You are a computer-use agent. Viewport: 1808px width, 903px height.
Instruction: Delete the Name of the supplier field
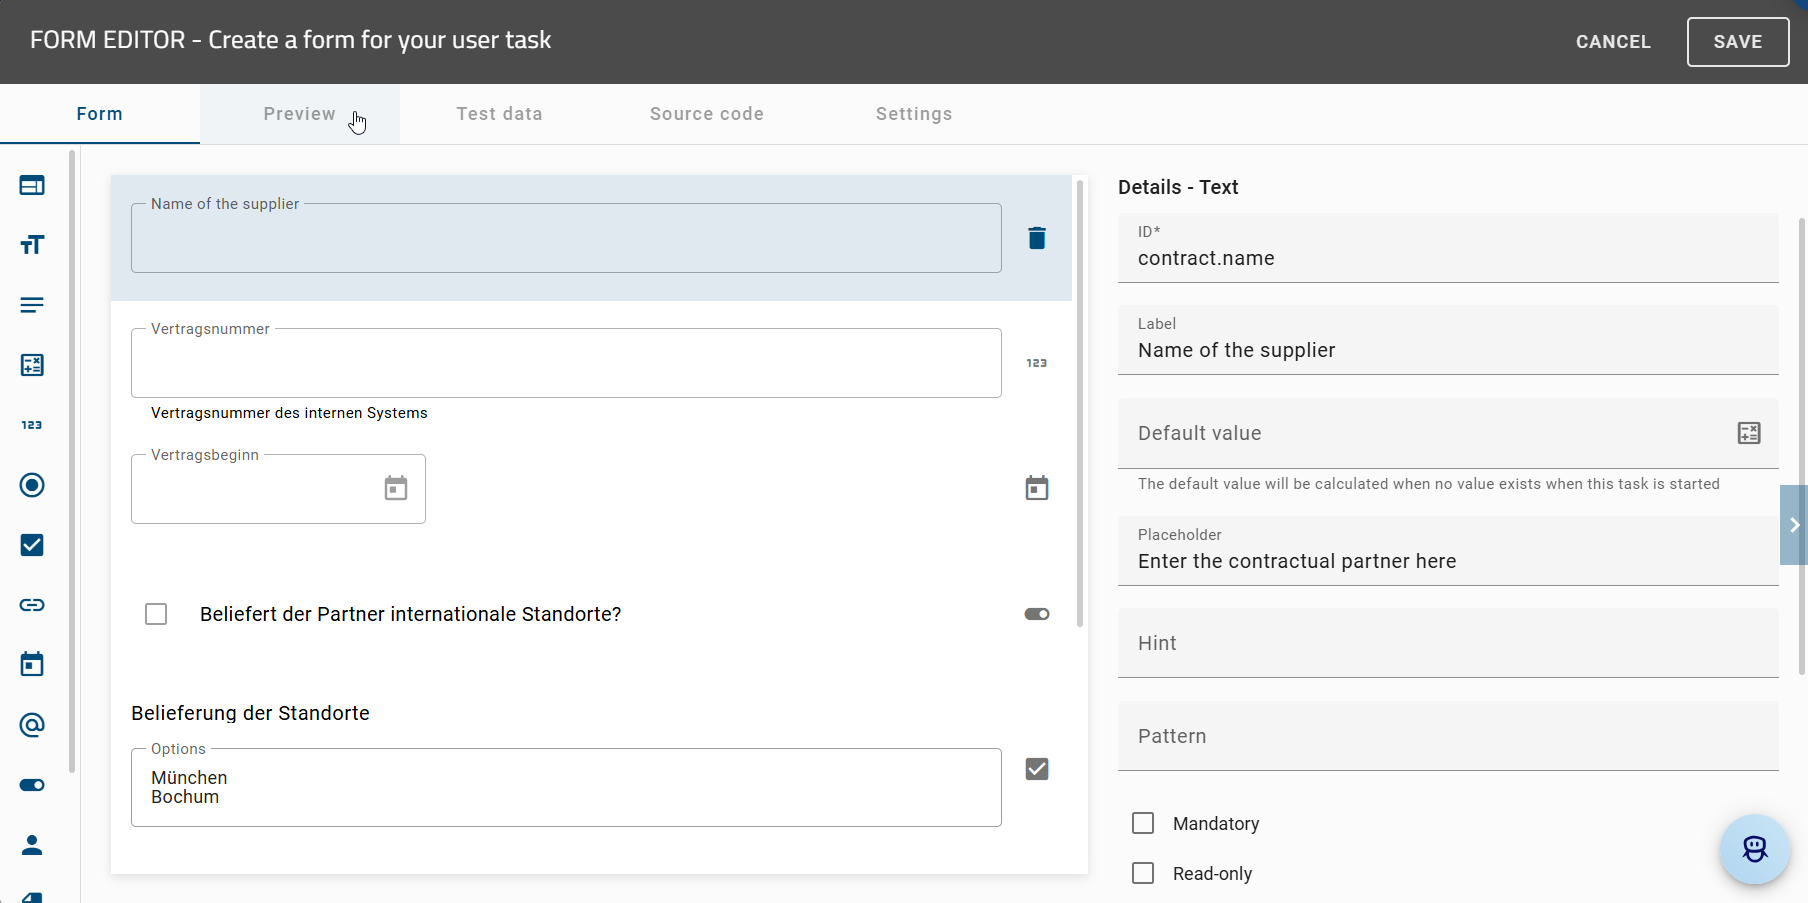[x=1037, y=238]
